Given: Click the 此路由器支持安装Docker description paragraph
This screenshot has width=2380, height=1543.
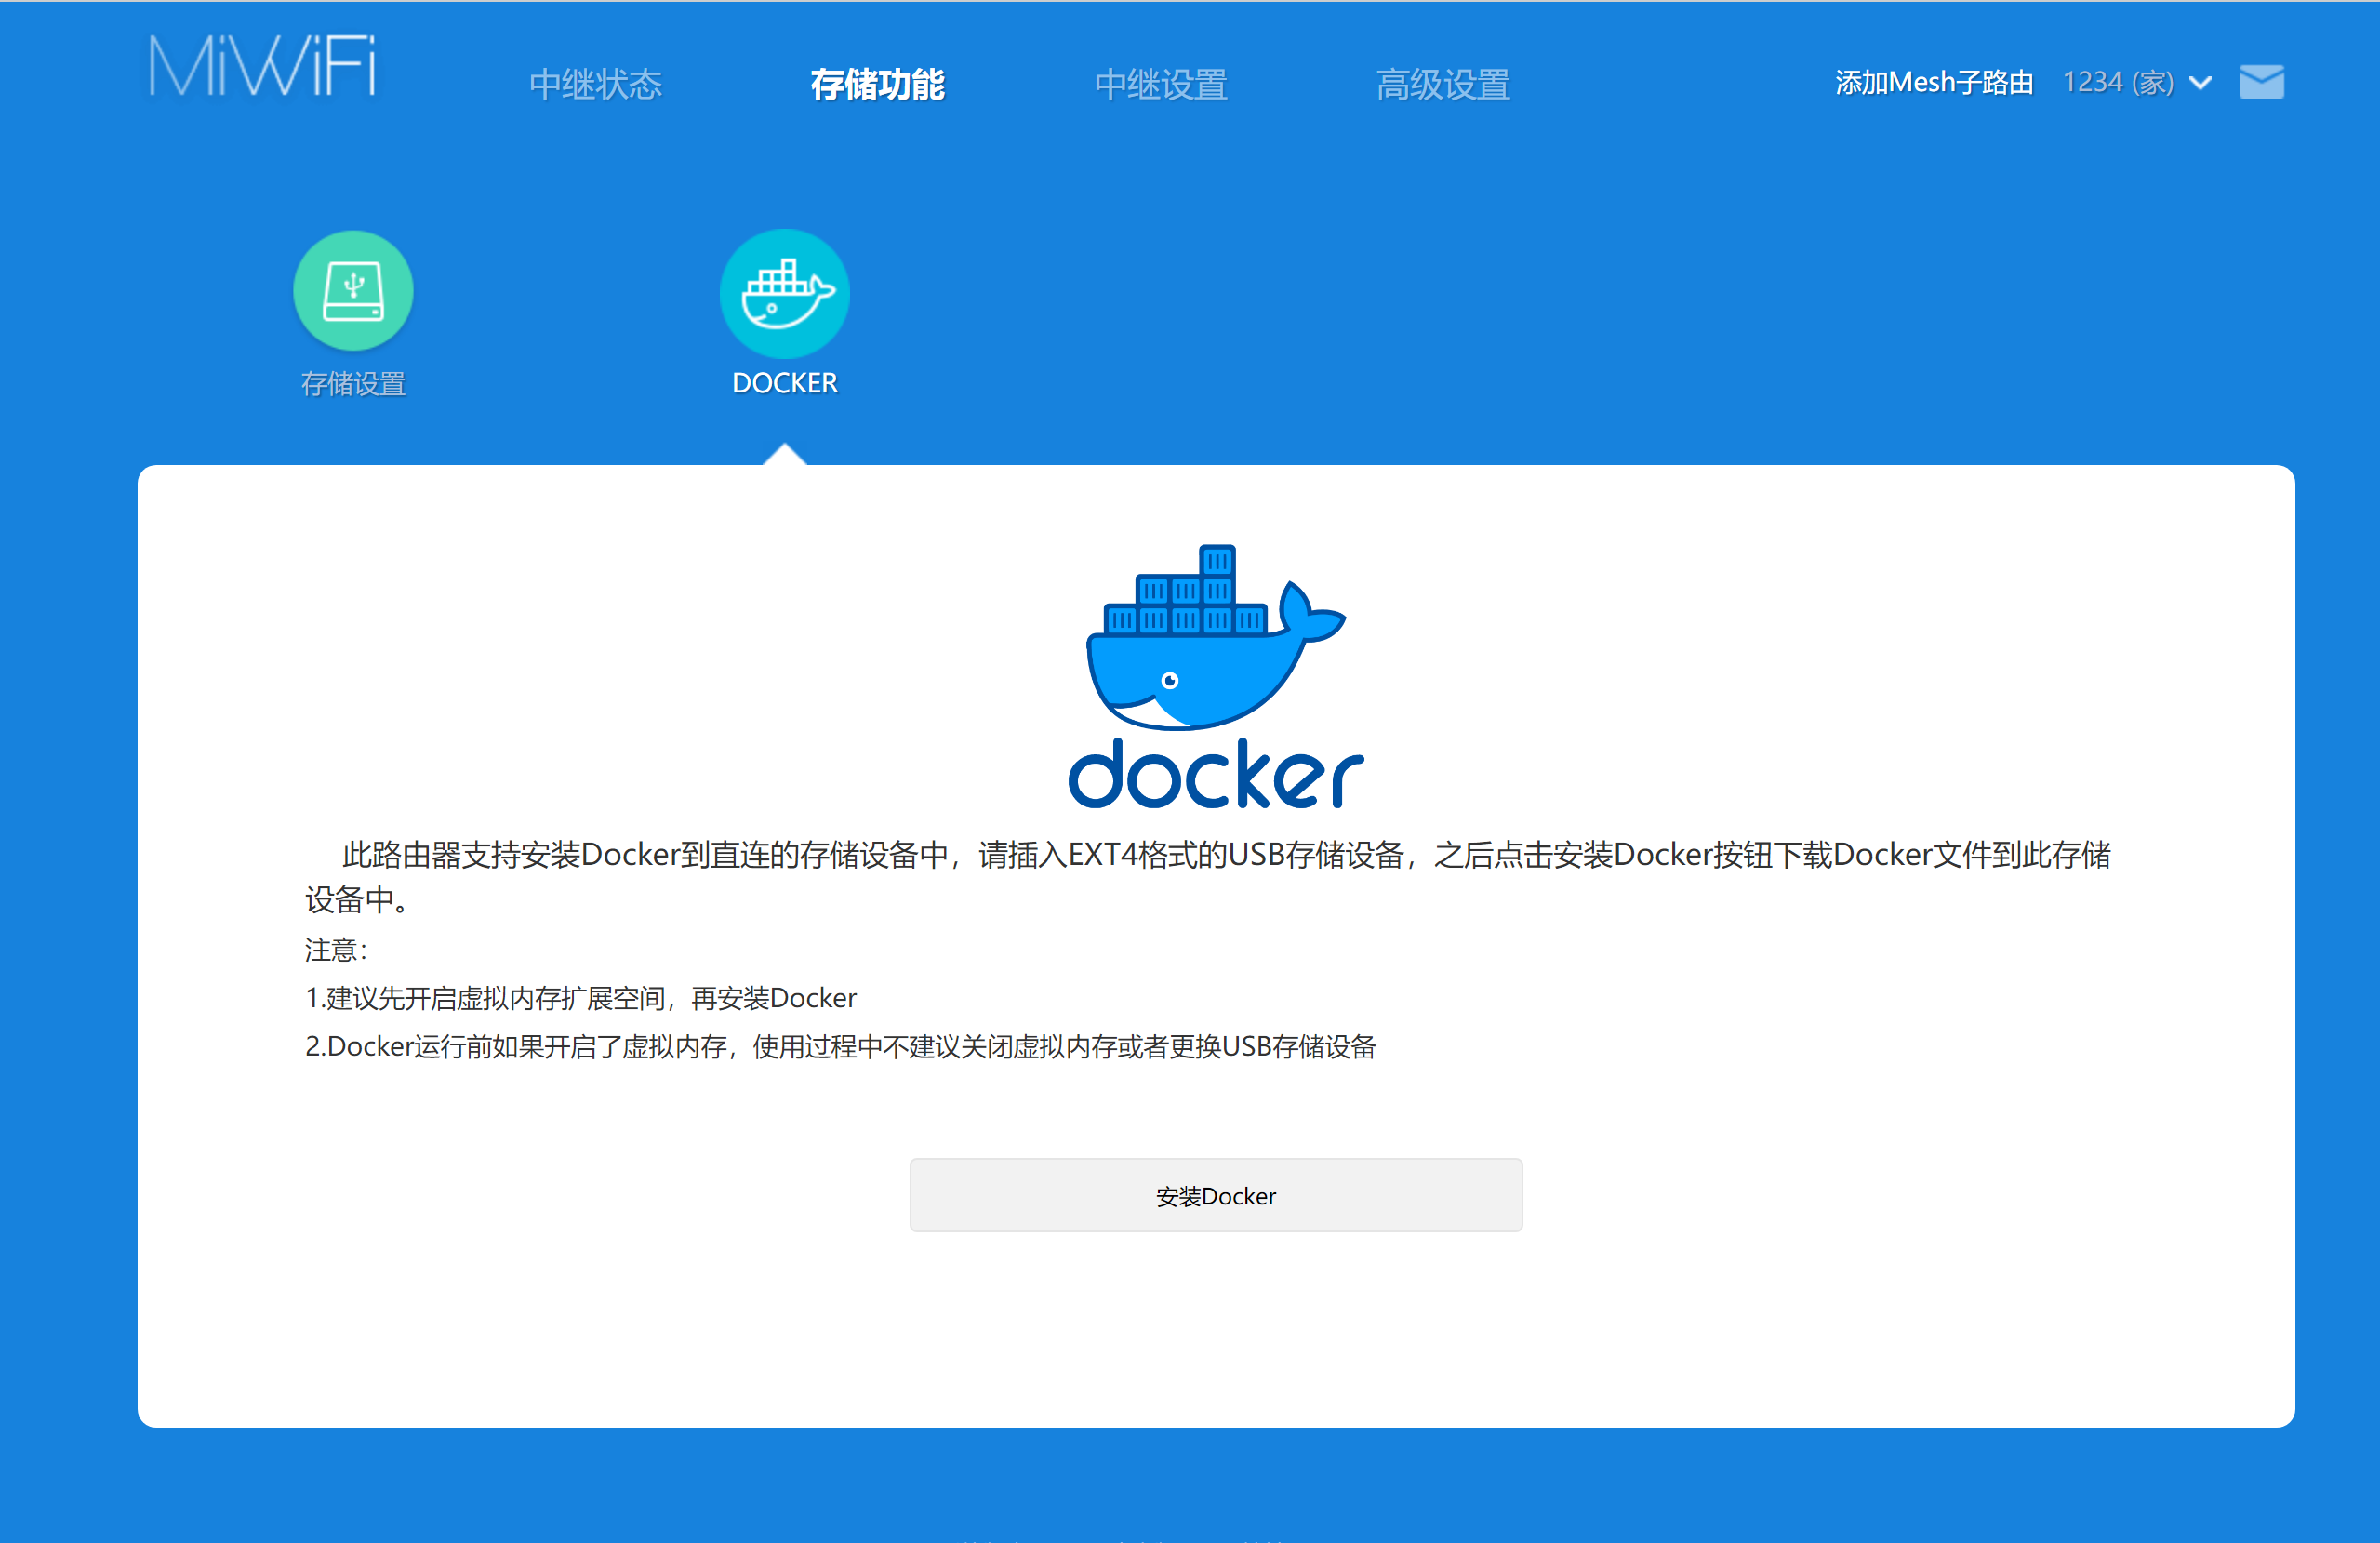Looking at the screenshot, I should (1208, 877).
